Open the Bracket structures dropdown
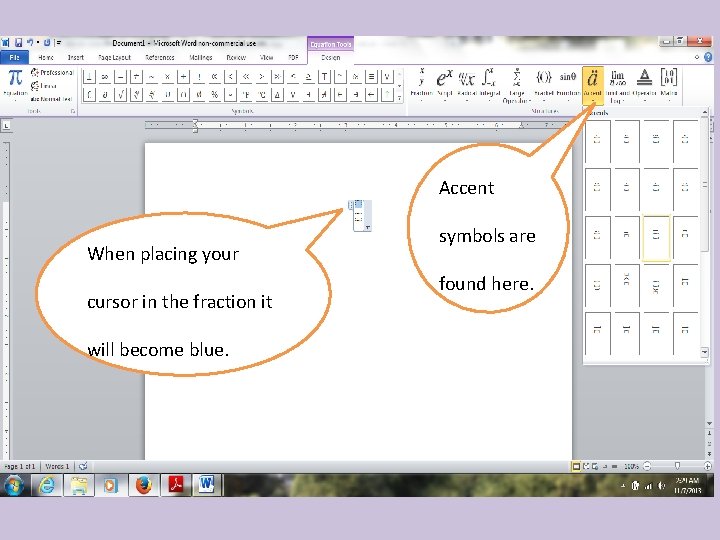 [544, 84]
